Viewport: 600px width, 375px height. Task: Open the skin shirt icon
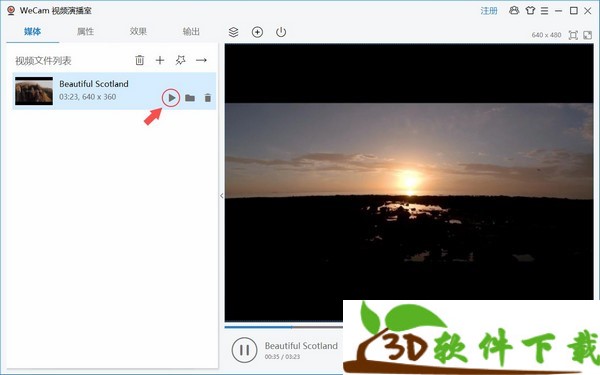[530, 11]
